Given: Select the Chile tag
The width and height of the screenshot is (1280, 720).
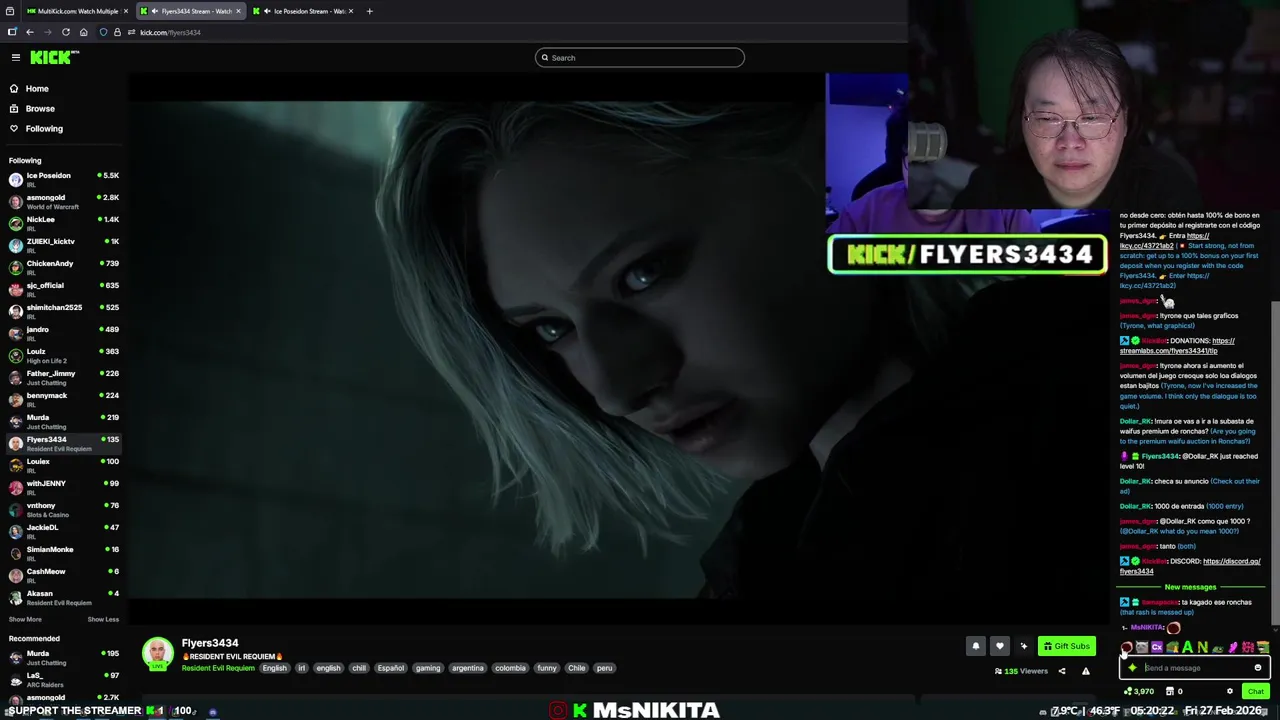Looking at the screenshot, I should (x=577, y=668).
